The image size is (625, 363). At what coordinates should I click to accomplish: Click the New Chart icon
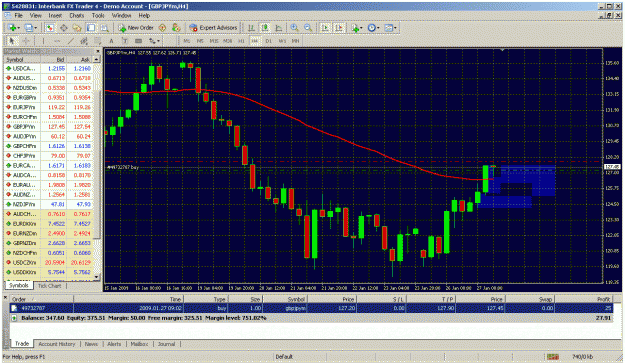pos(12,28)
